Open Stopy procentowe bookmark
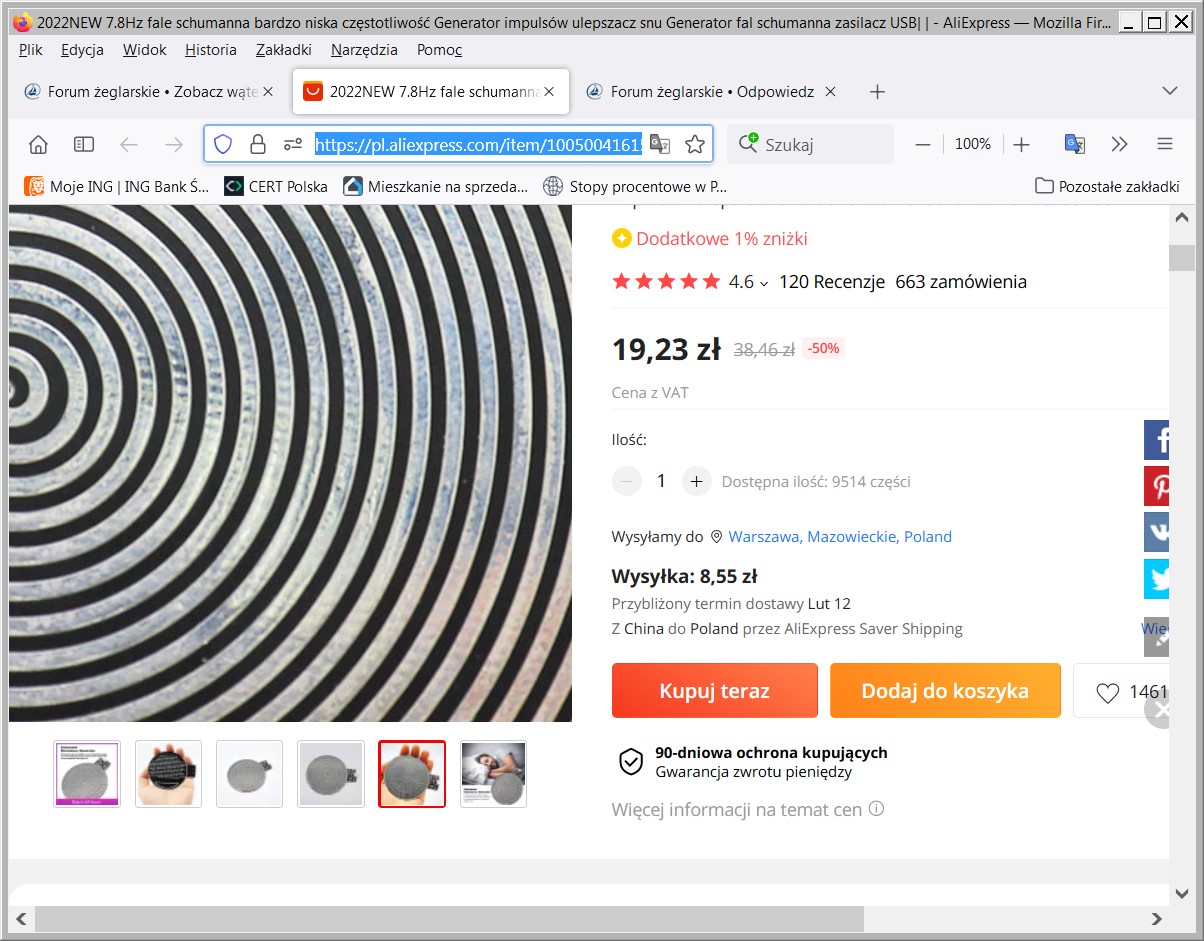1204x941 pixels. click(635, 186)
